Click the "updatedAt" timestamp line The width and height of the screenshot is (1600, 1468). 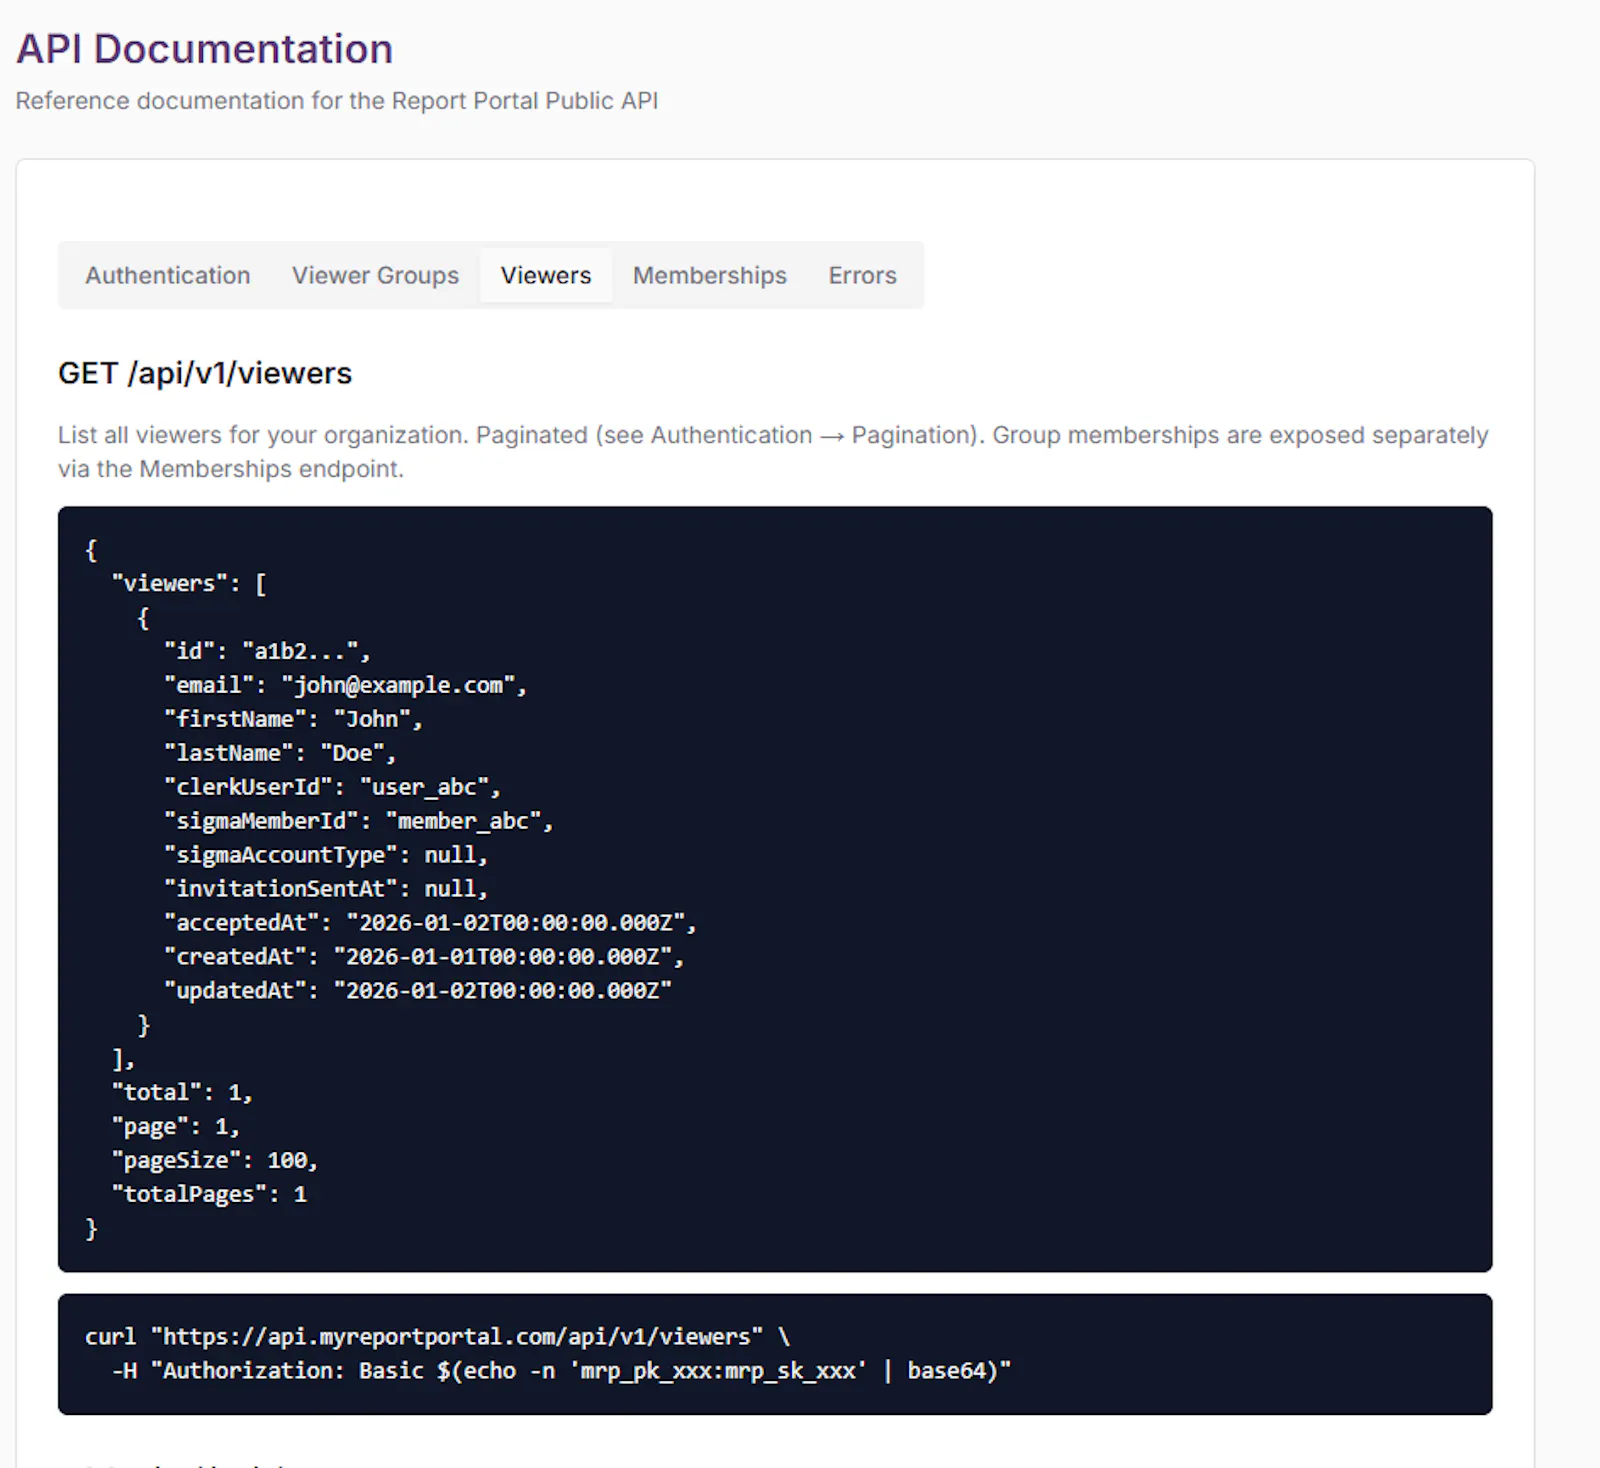tap(417, 991)
